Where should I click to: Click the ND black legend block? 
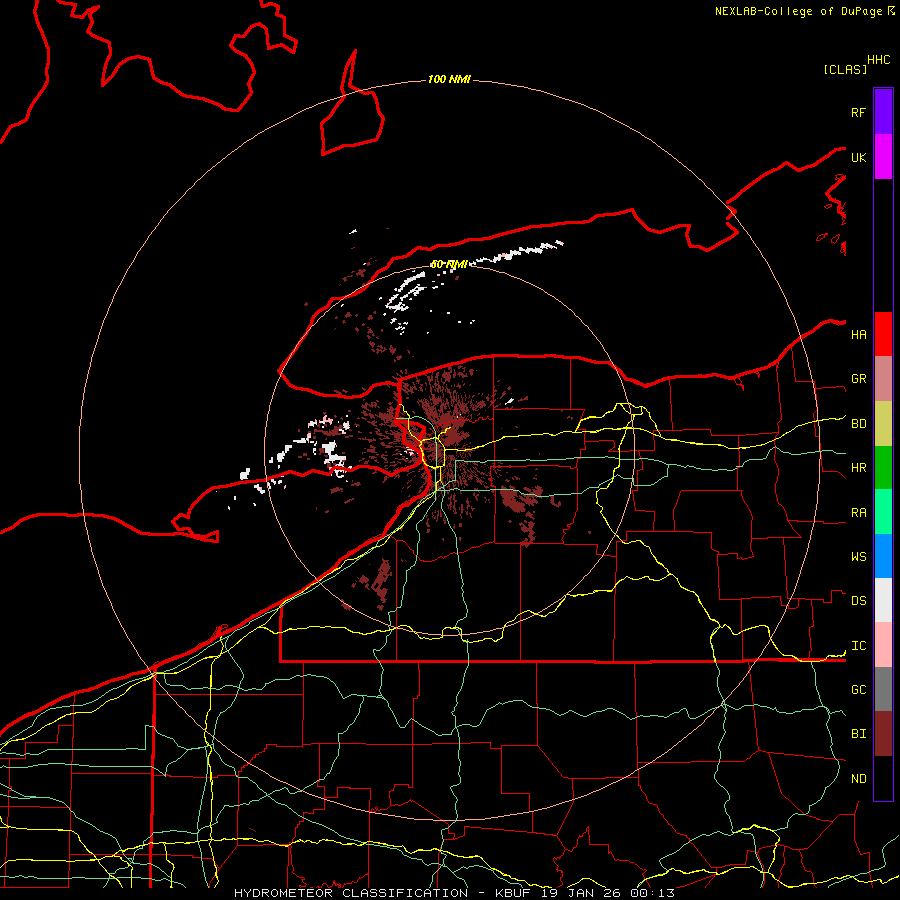[883, 778]
